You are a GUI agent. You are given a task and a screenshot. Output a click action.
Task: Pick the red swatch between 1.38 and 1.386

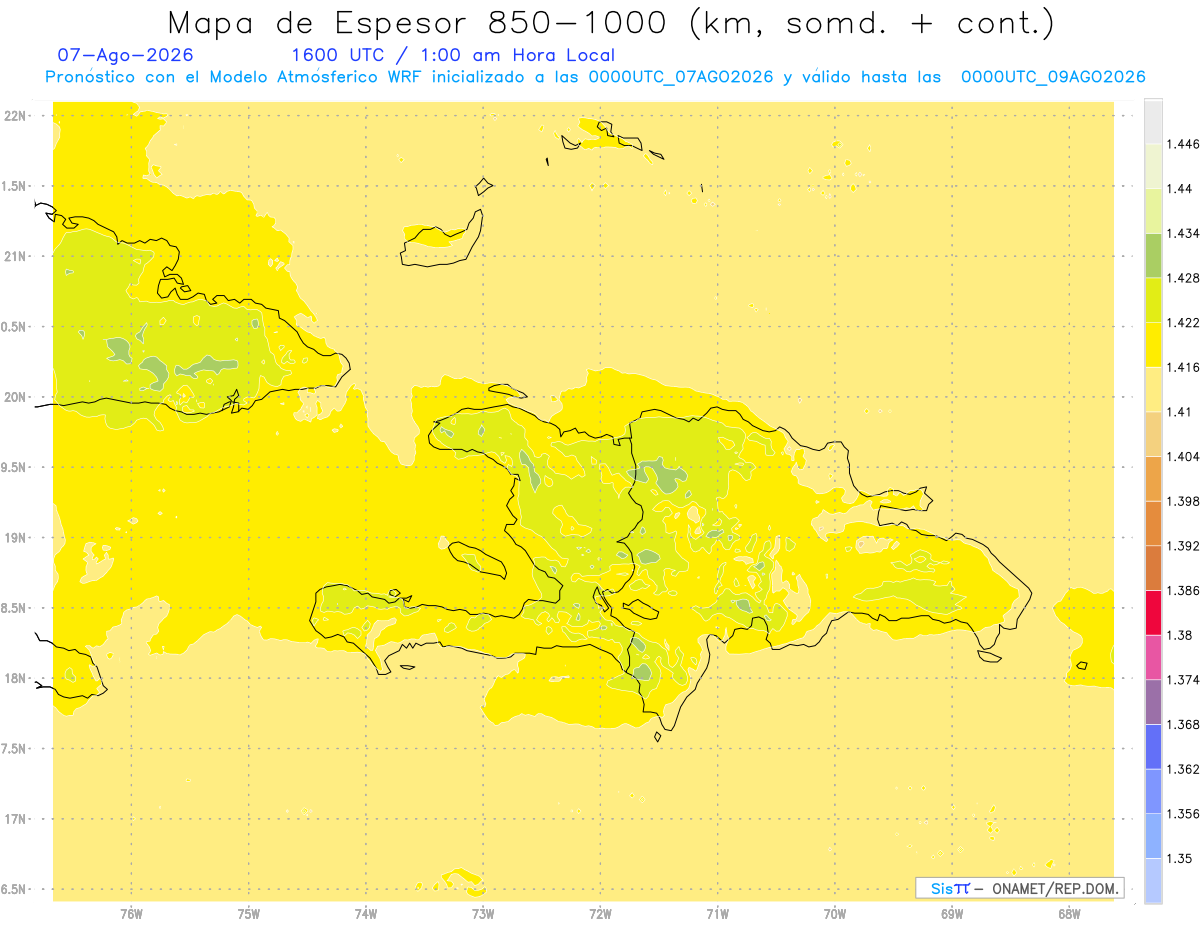[x=1153, y=613]
